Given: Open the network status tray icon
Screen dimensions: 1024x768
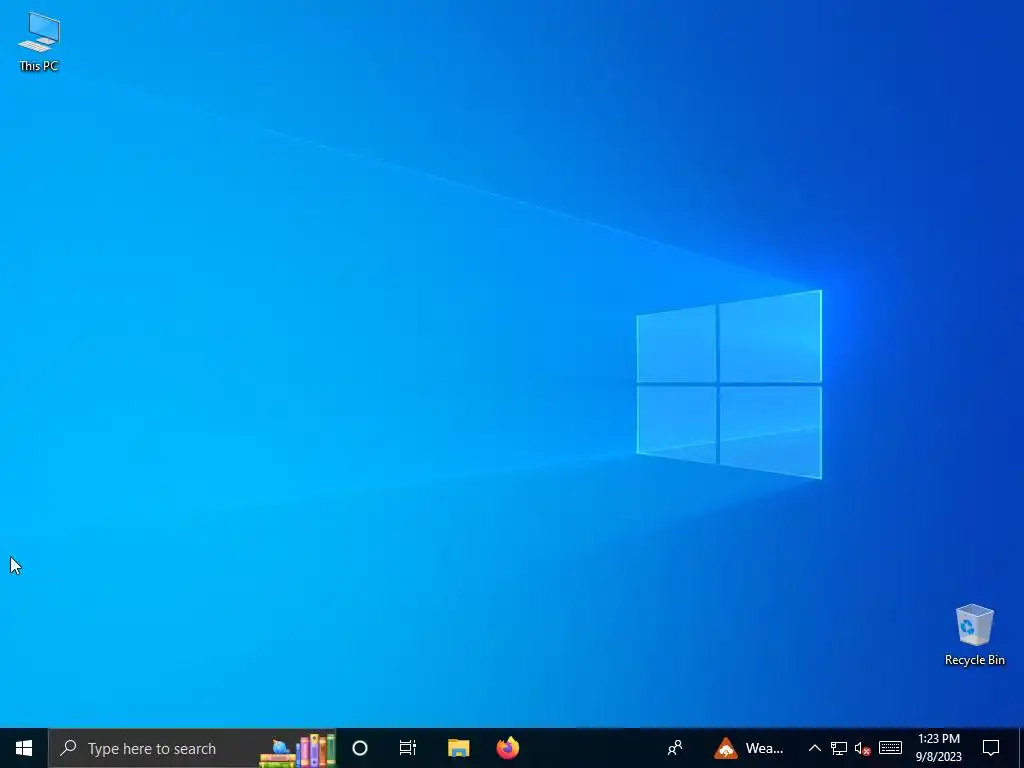Looking at the screenshot, I should pyautogui.click(x=839, y=748).
